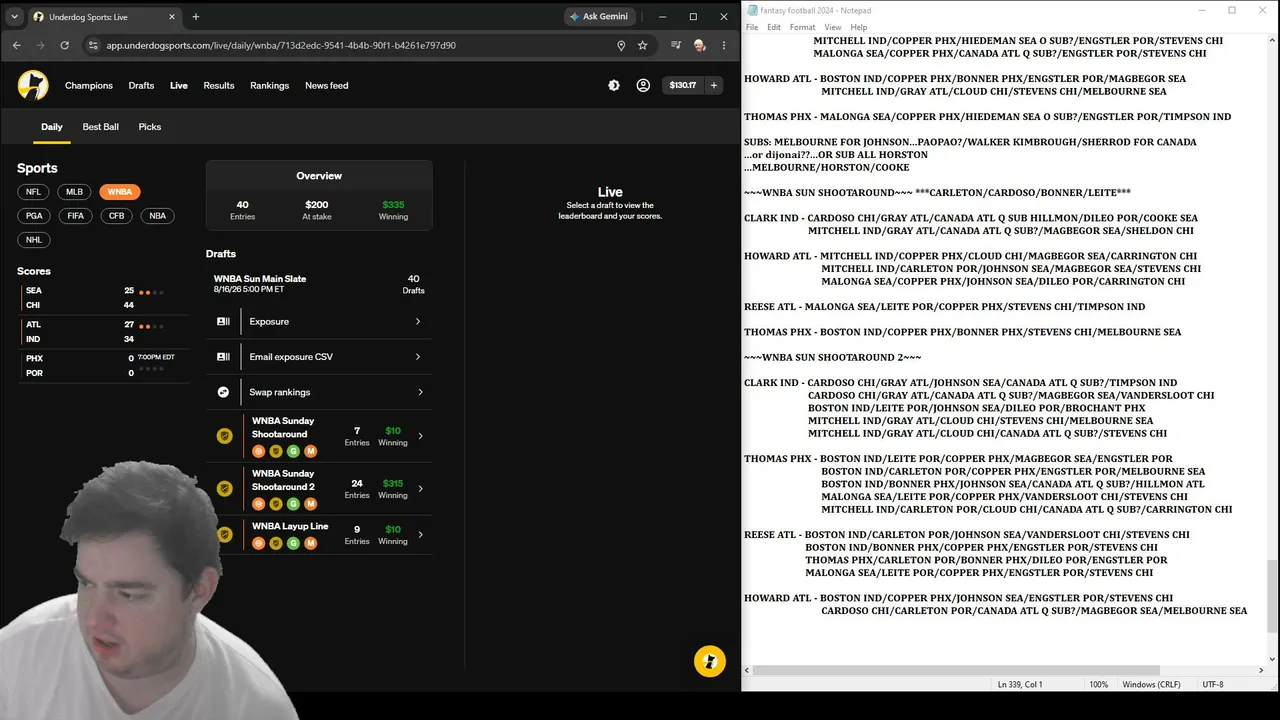Select the NFL sport chip
Image resolution: width=1280 pixels, height=720 pixels.
(x=34, y=192)
